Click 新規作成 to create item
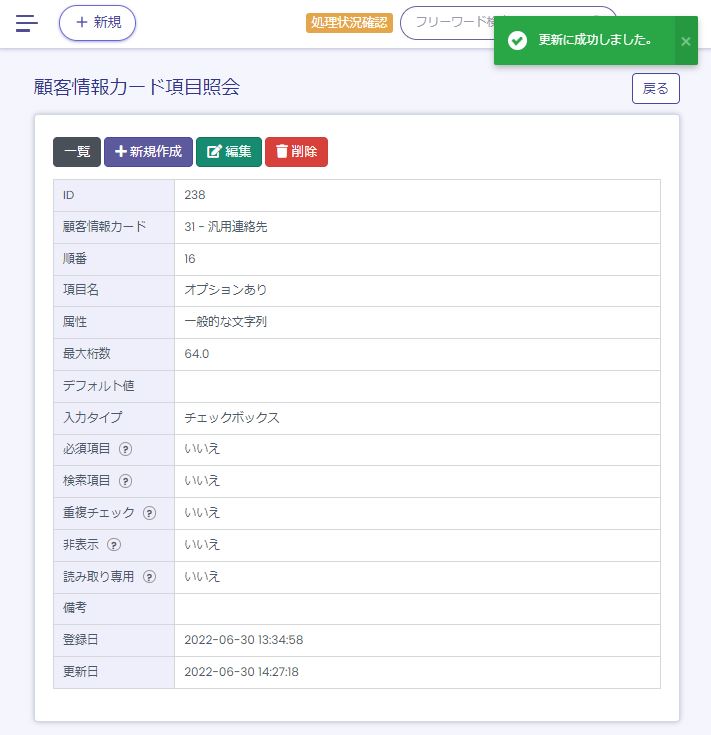Image resolution: width=711 pixels, height=735 pixels. (148, 152)
